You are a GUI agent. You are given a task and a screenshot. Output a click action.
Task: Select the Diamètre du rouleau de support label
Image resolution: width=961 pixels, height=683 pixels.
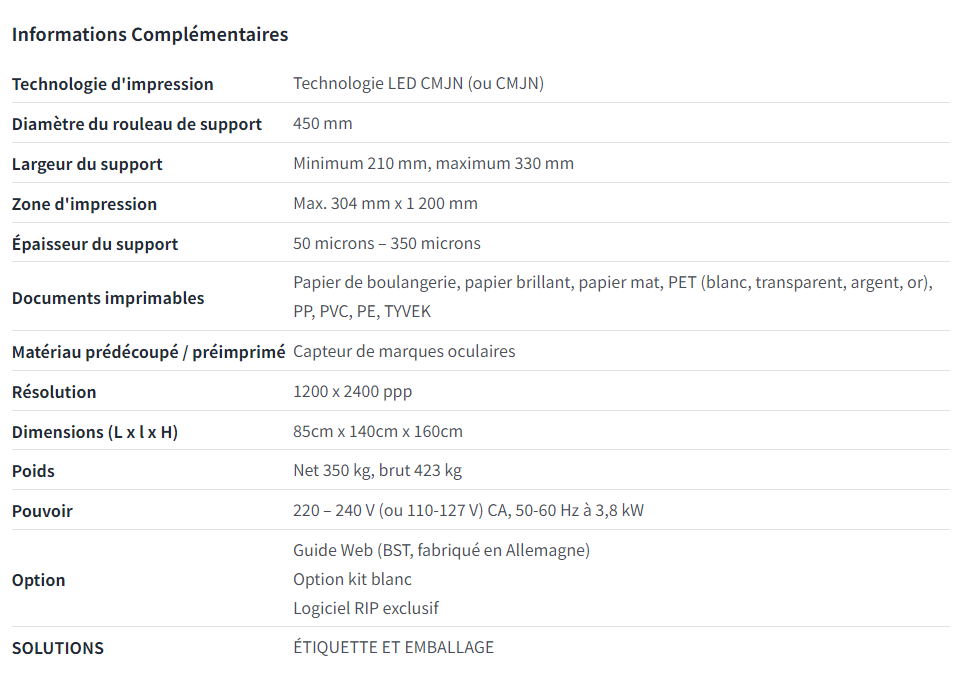tap(137, 124)
